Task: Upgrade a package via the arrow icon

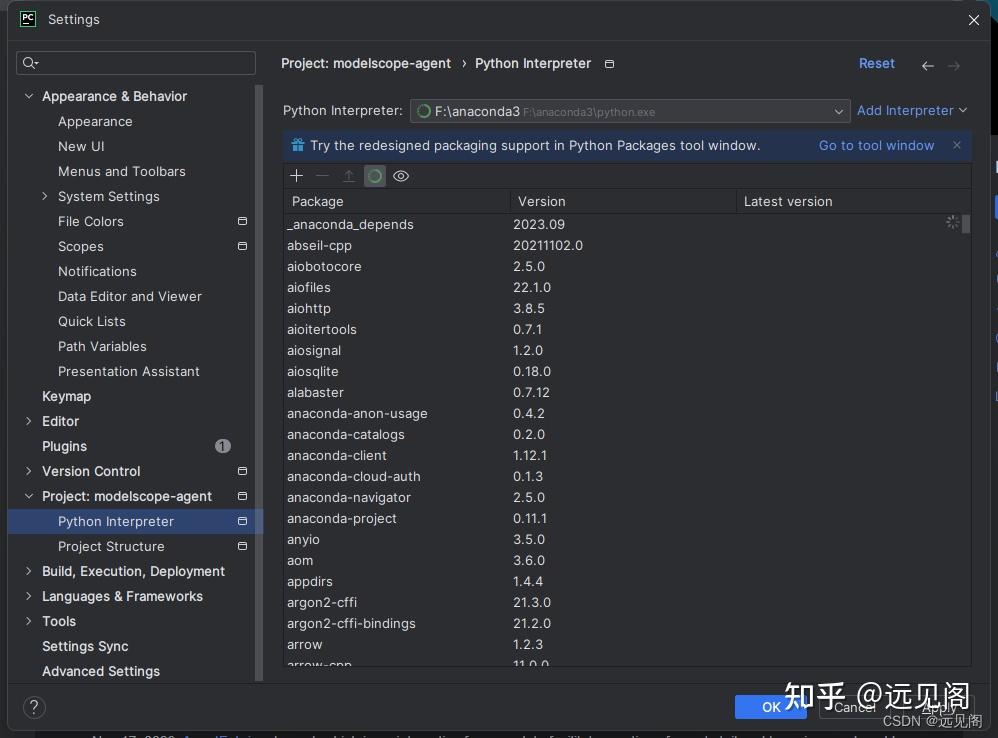Action: (x=348, y=176)
